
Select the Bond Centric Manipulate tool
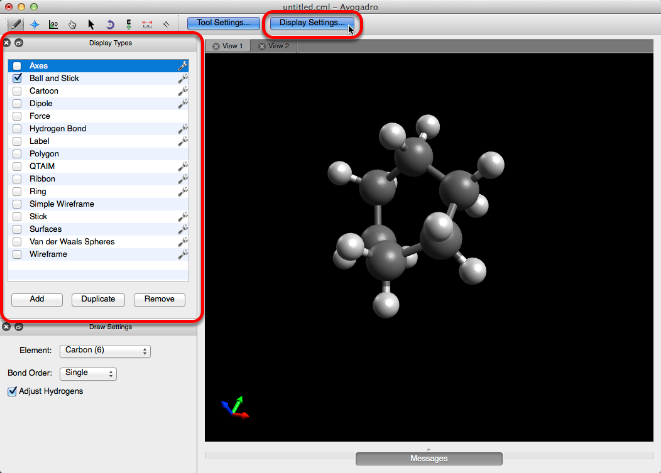54,22
